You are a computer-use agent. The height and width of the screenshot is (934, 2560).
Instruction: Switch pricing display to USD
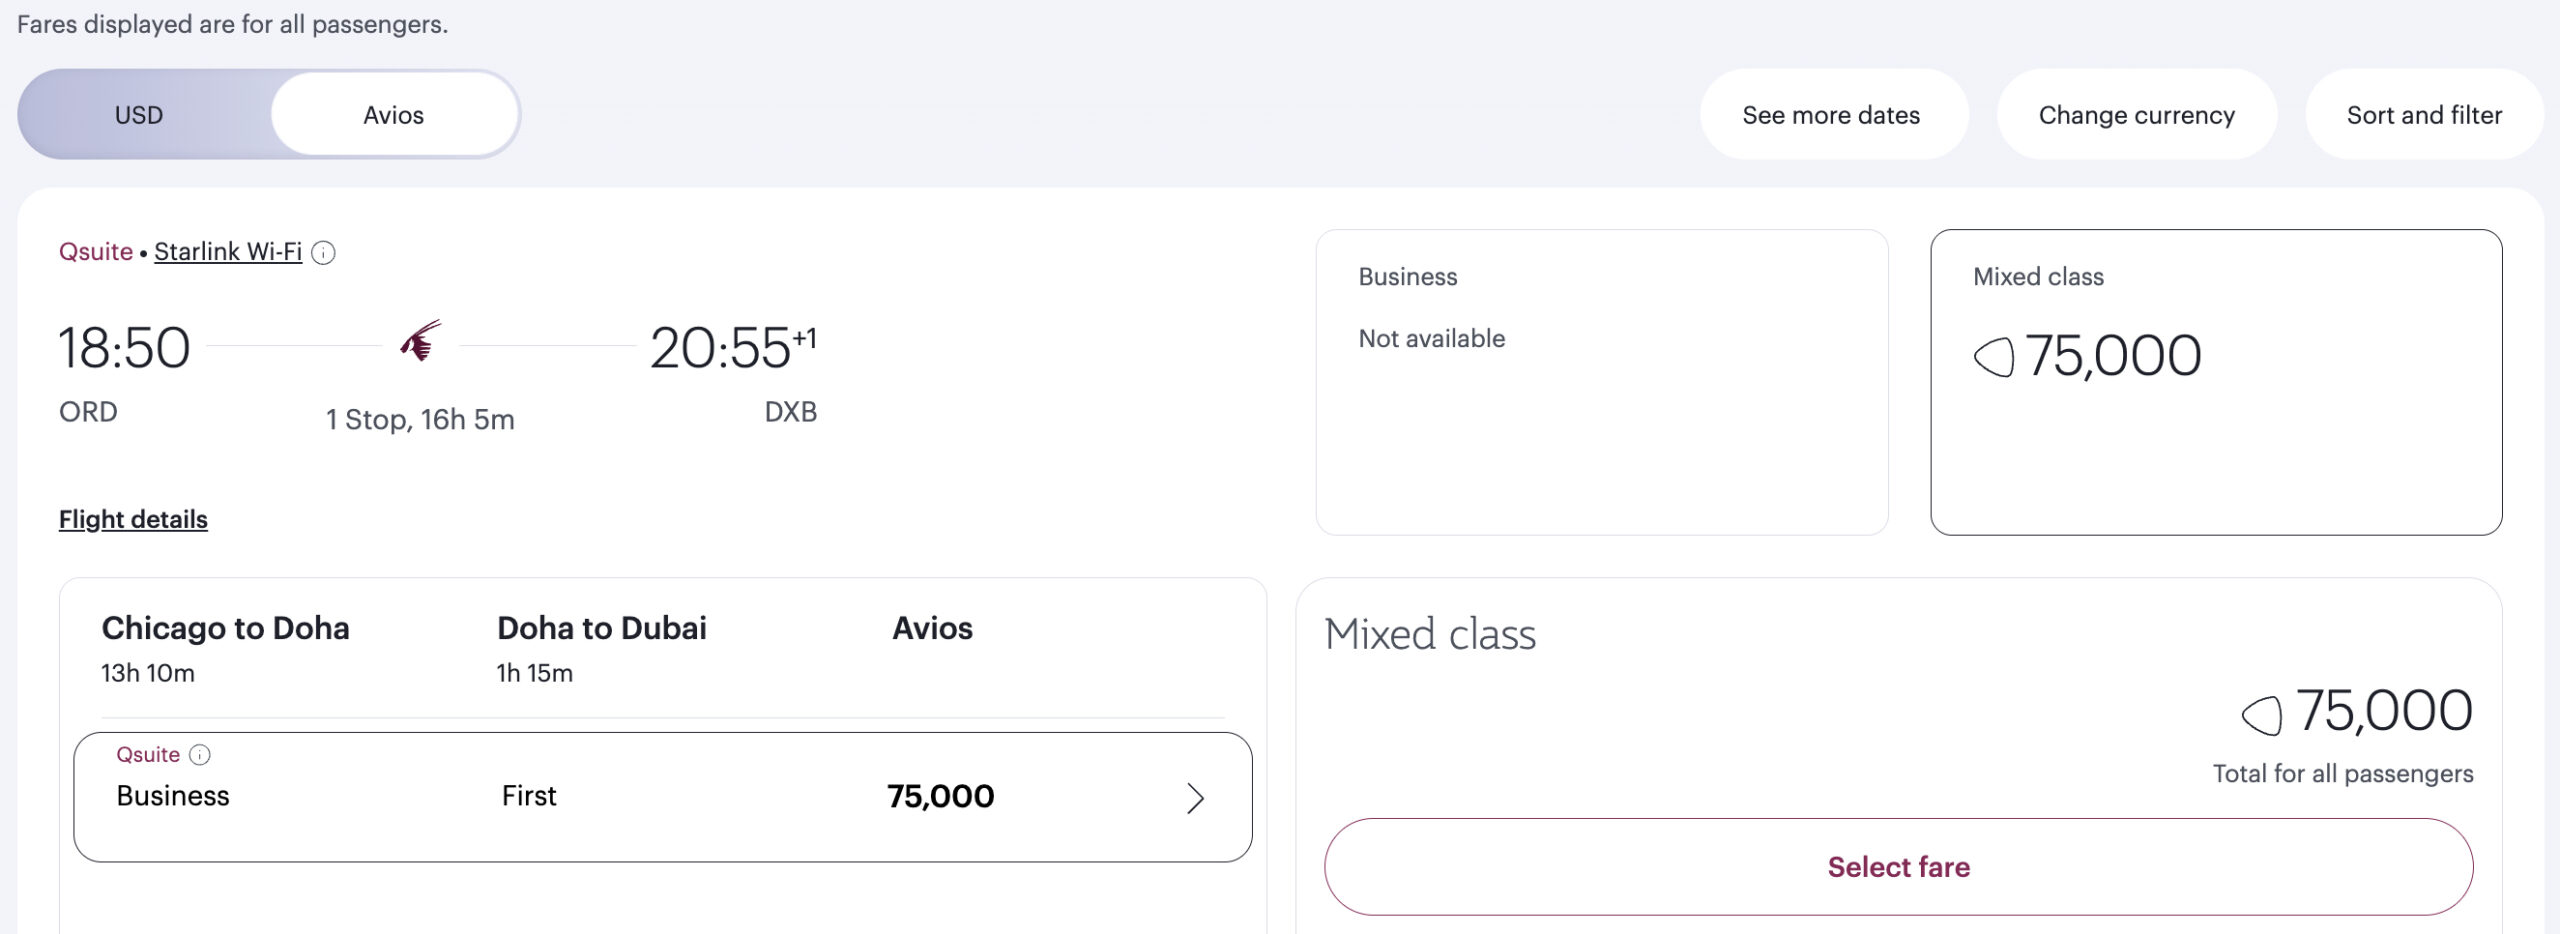pos(137,114)
